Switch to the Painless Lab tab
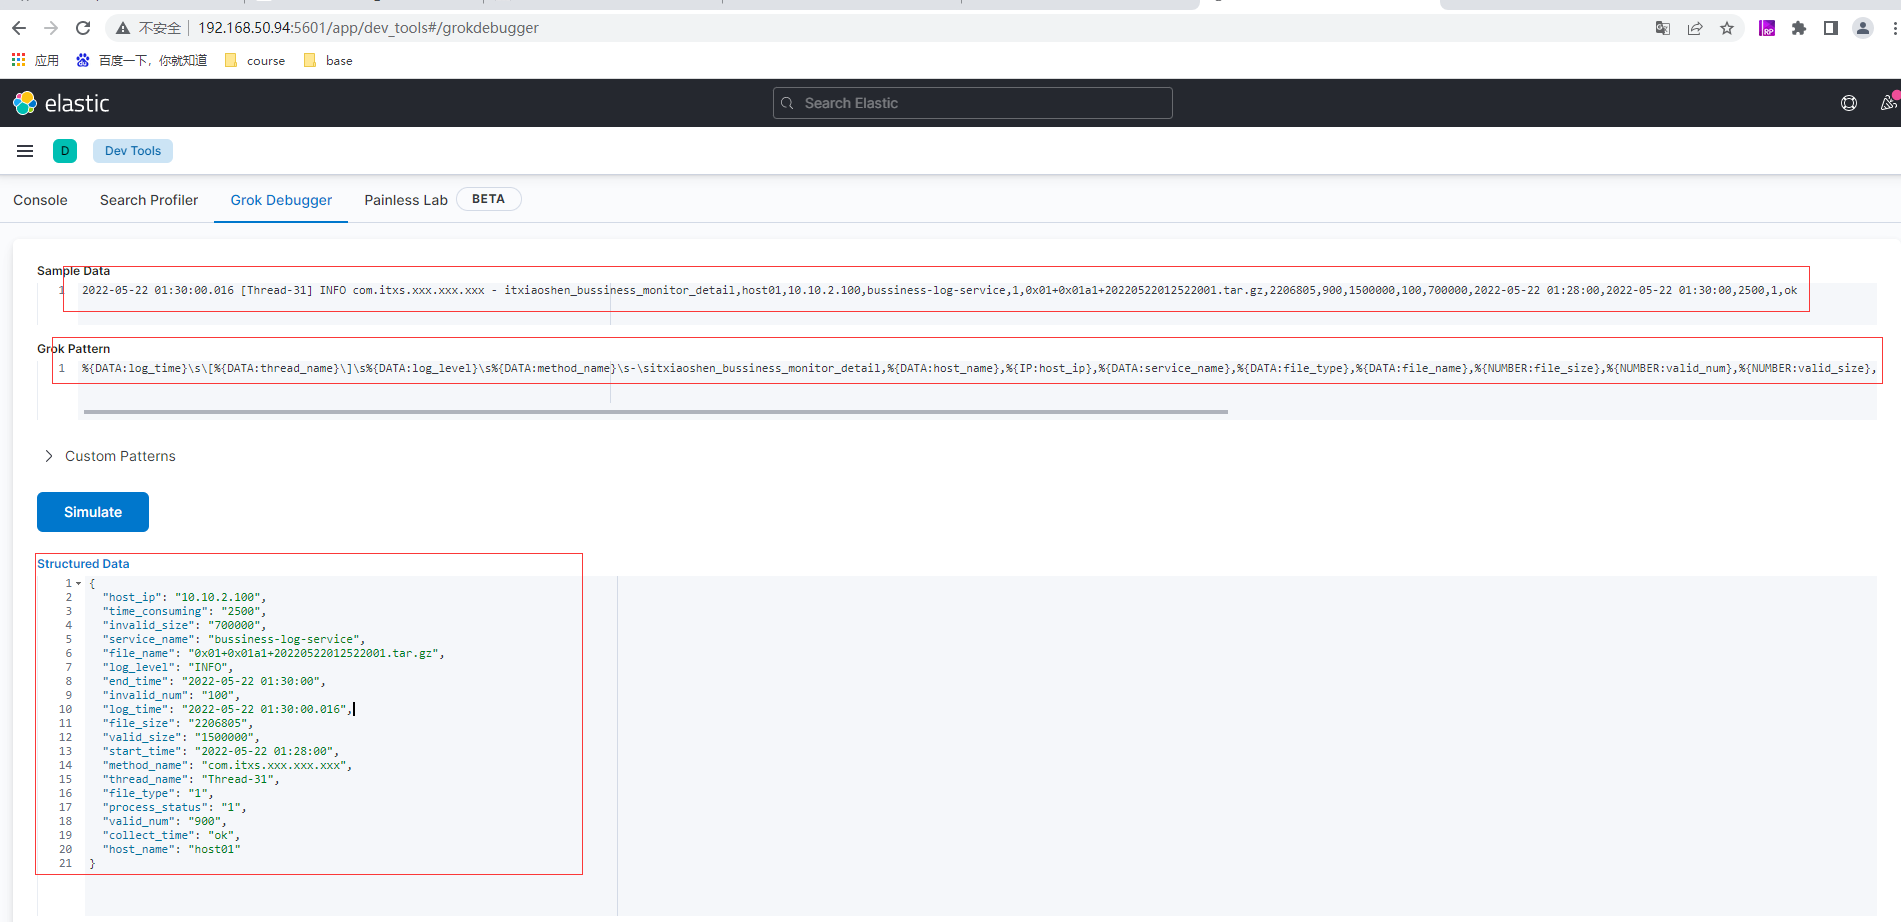 coord(406,200)
